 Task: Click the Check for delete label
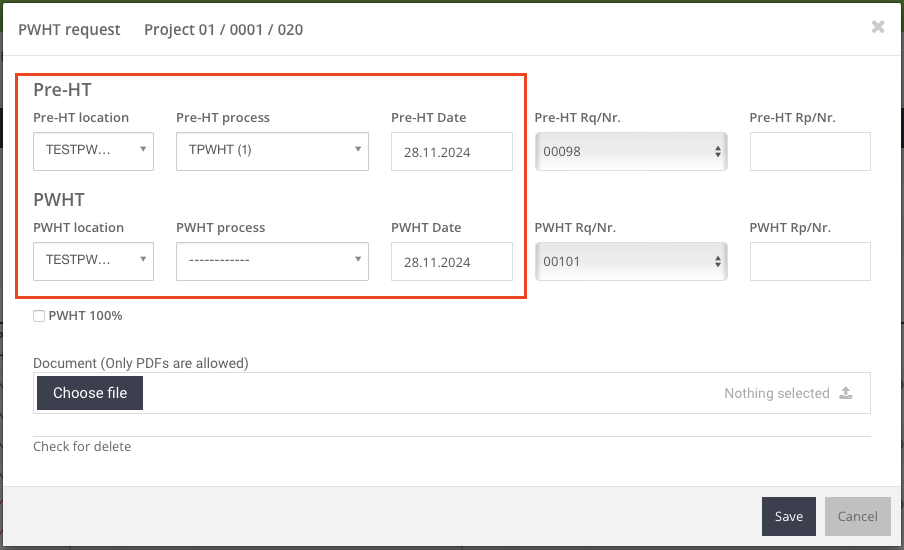[82, 446]
